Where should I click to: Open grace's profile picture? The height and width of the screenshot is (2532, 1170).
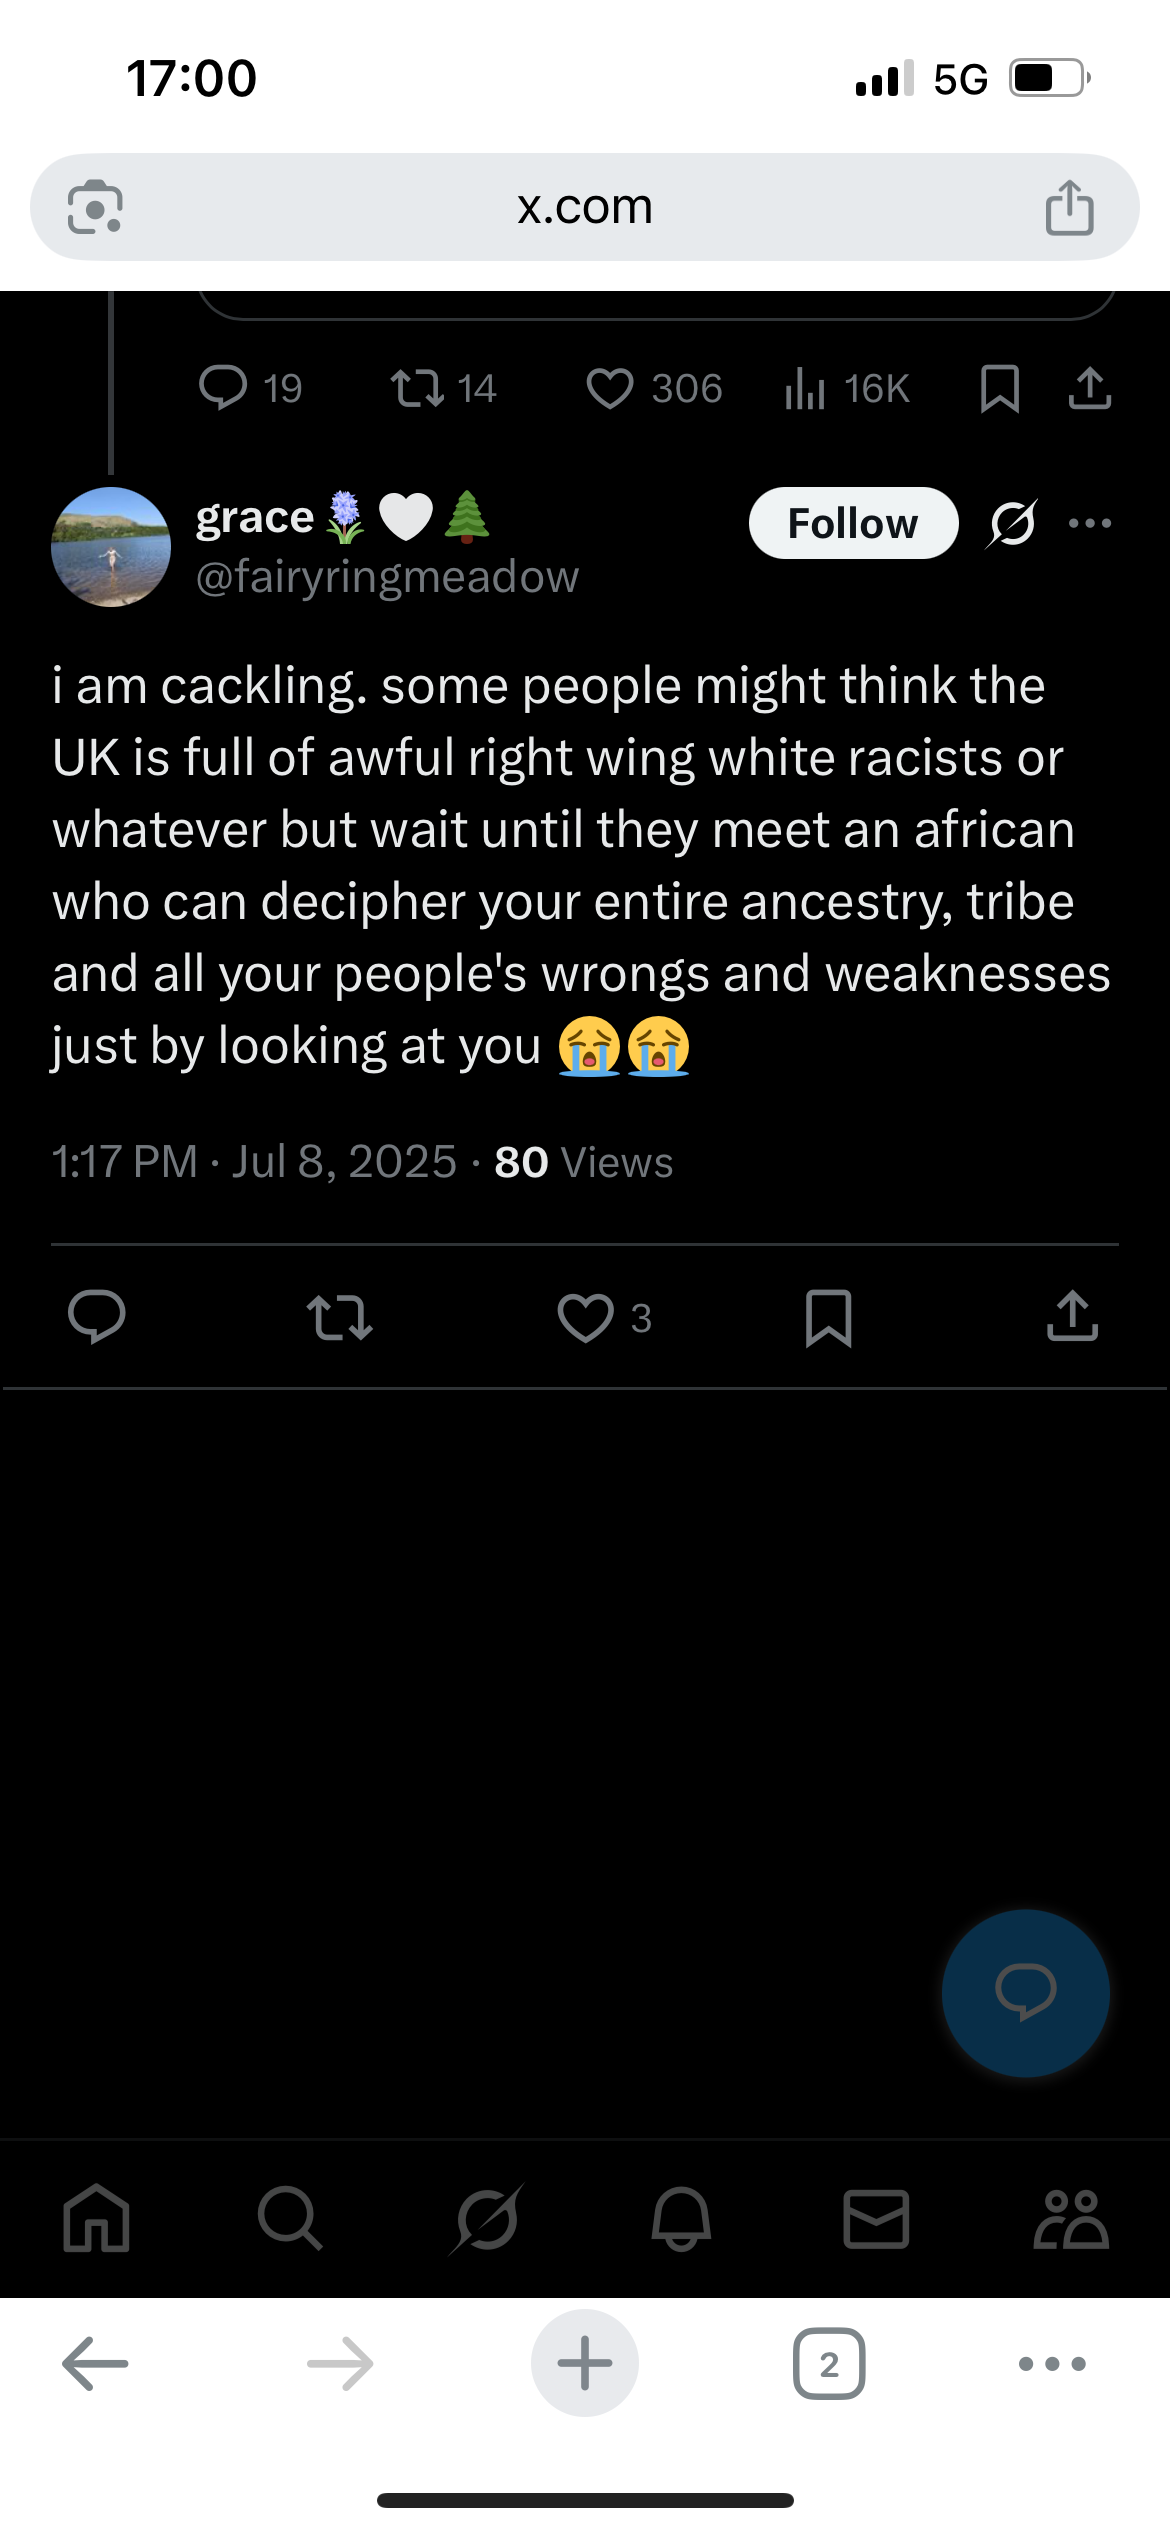pos(111,547)
